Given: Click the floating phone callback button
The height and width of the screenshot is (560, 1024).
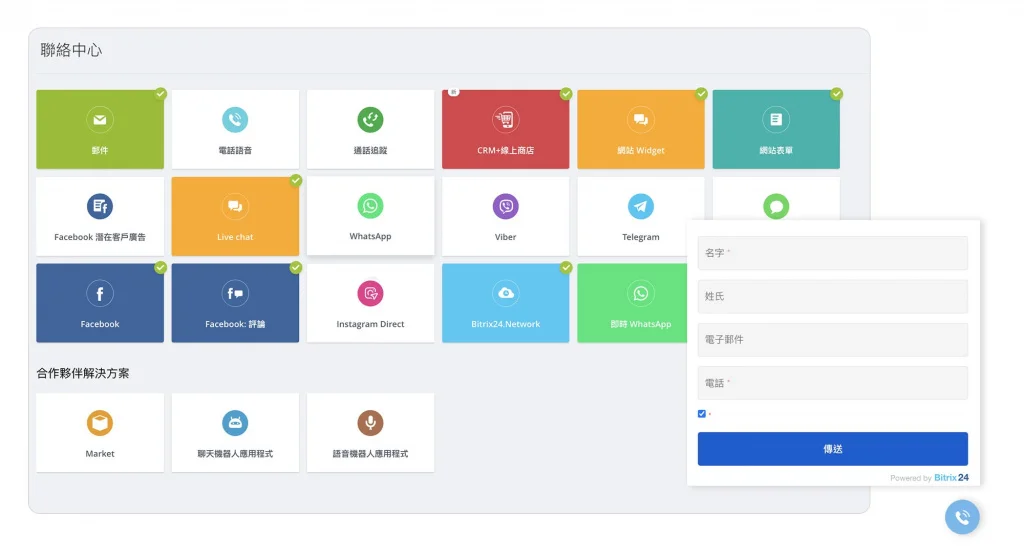Looking at the screenshot, I should 962,517.
